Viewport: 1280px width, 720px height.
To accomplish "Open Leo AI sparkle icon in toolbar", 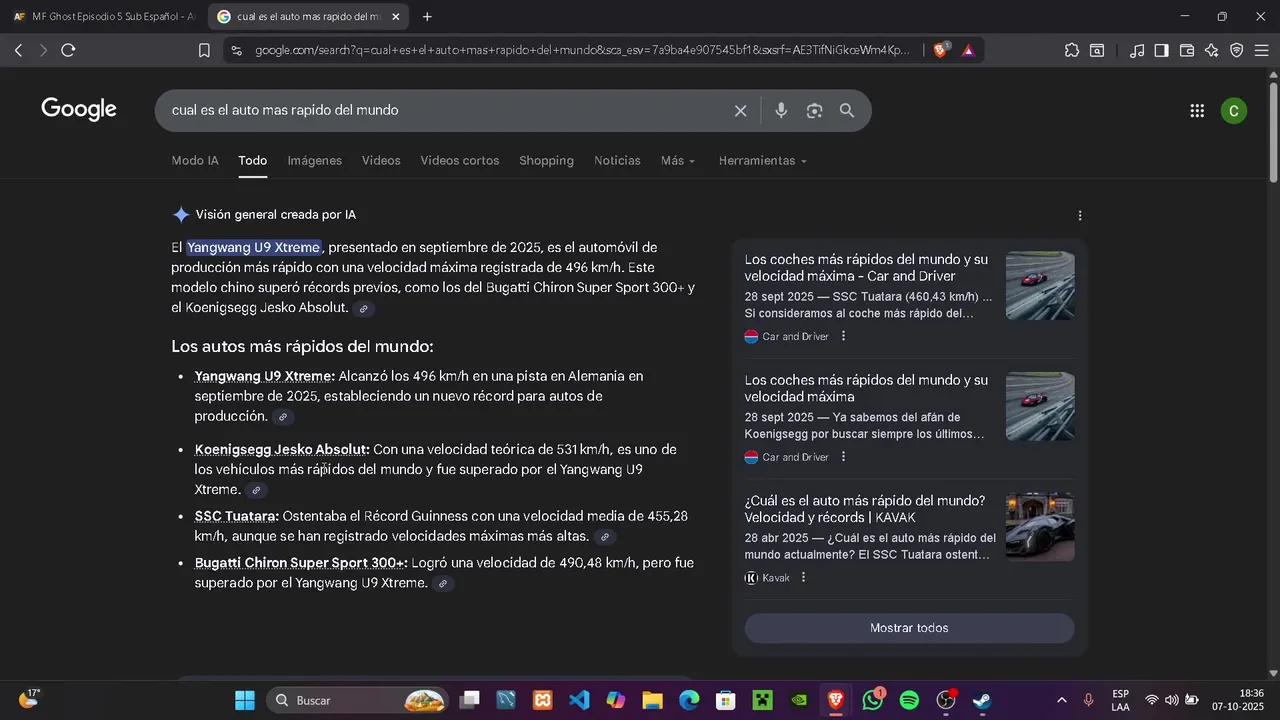I will tap(1212, 50).
